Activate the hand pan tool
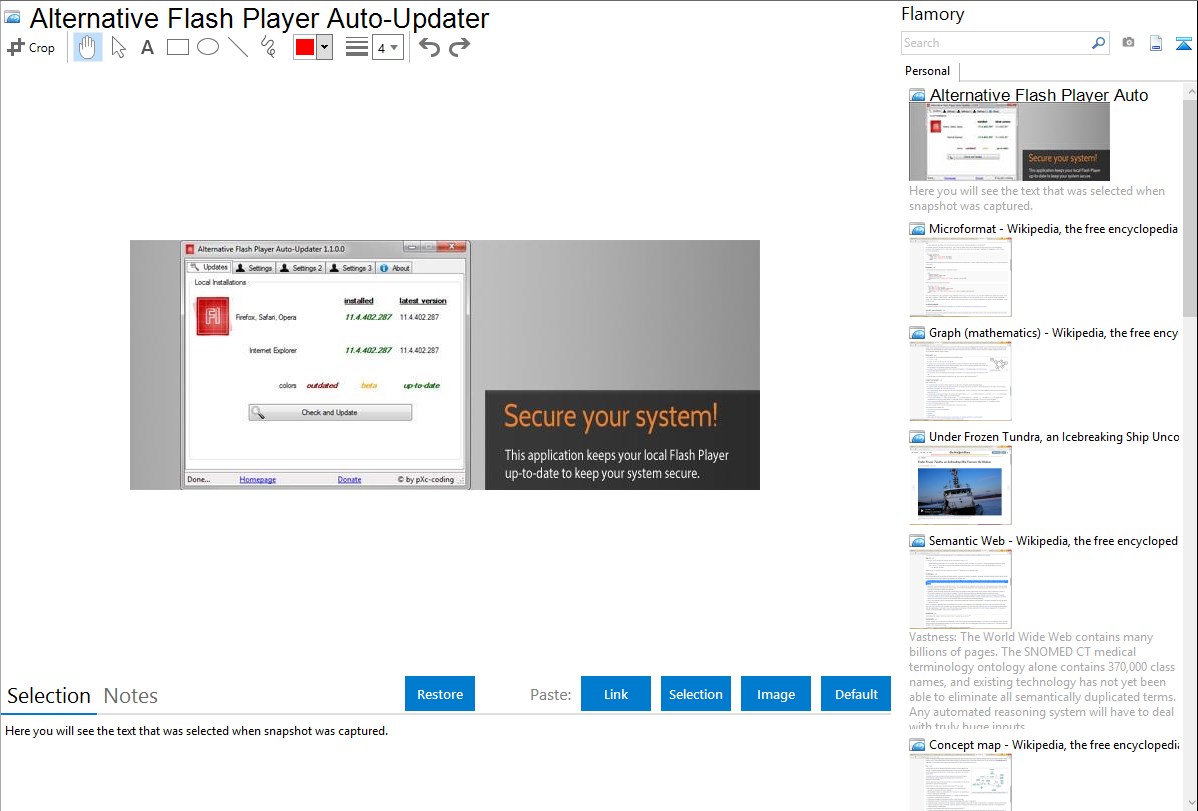This screenshot has width=1198, height=811. click(x=87, y=47)
